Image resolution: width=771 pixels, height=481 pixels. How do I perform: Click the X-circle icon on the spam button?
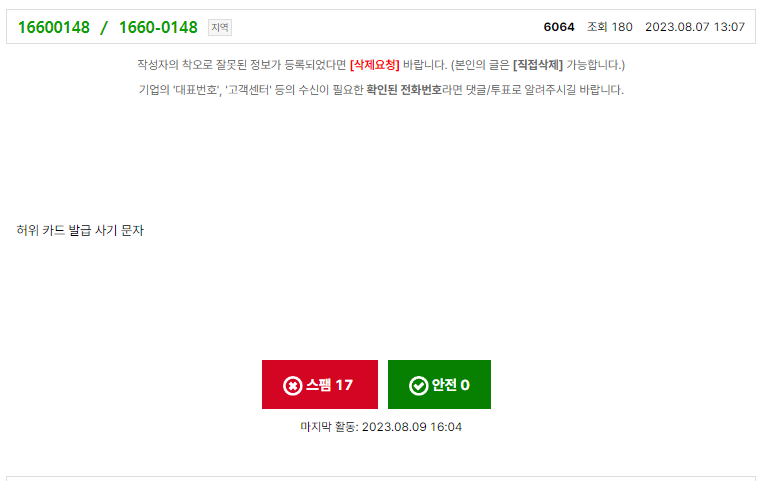tap(292, 386)
